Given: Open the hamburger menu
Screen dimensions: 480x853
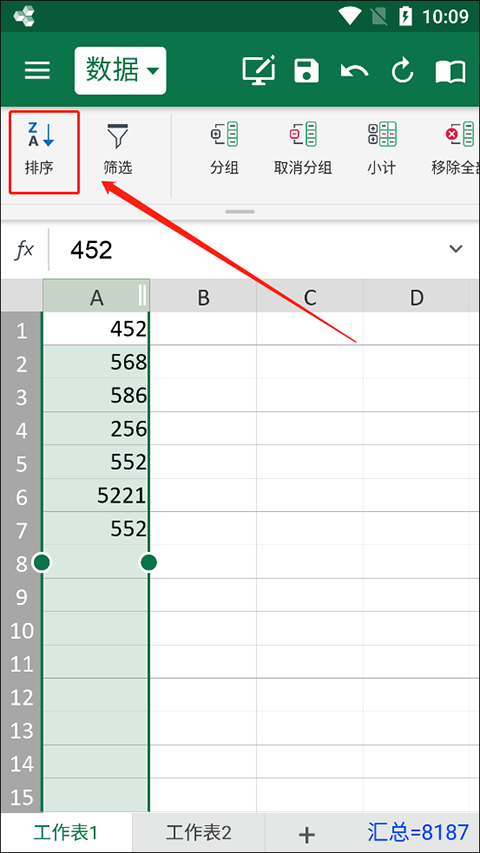Looking at the screenshot, I should coord(38,70).
